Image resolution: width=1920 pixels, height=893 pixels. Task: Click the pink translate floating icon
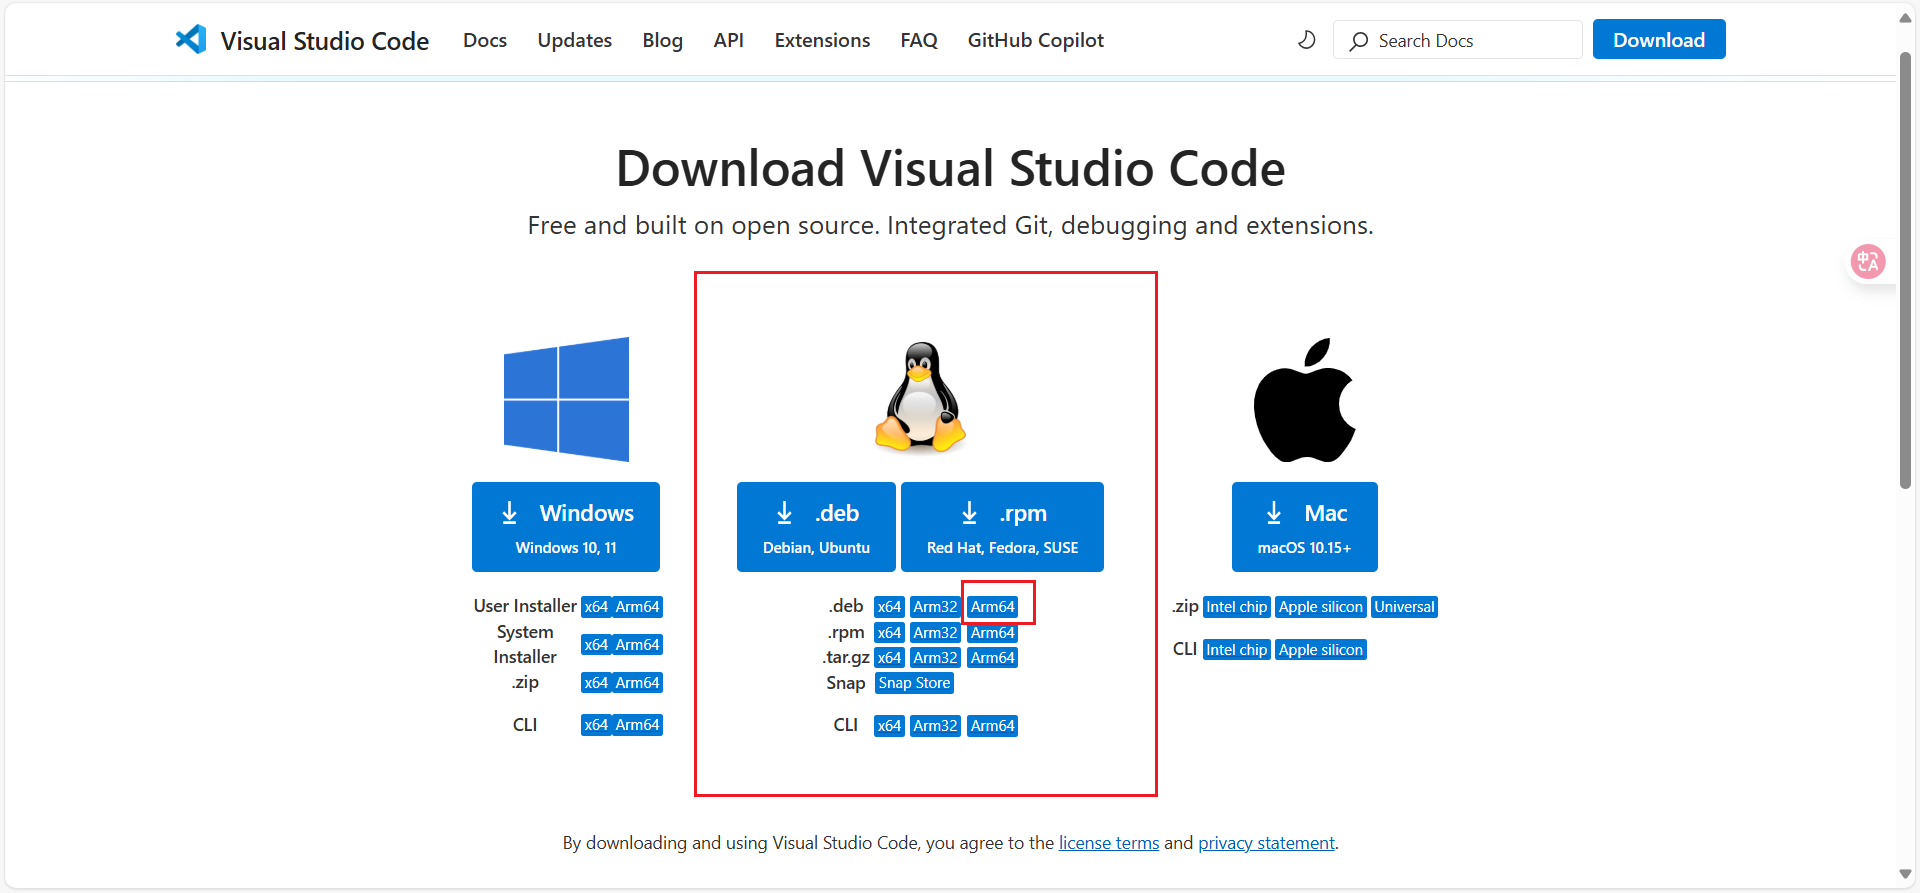click(x=1867, y=262)
